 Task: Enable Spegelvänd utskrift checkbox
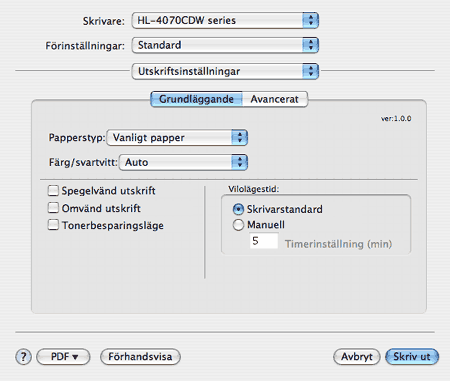[53, 191]
